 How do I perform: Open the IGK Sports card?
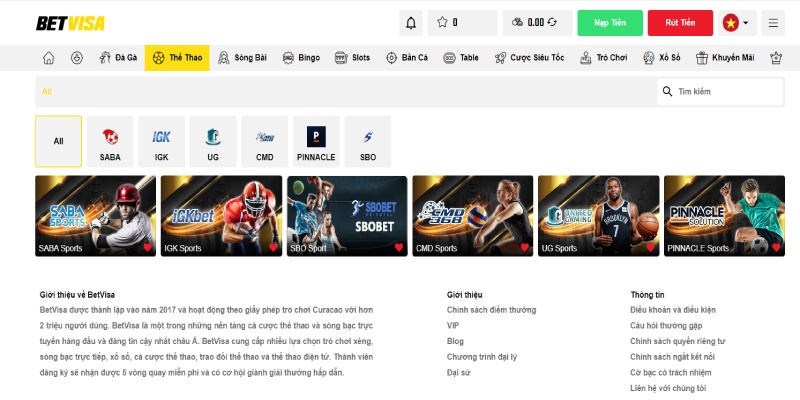tap(221, 216)
